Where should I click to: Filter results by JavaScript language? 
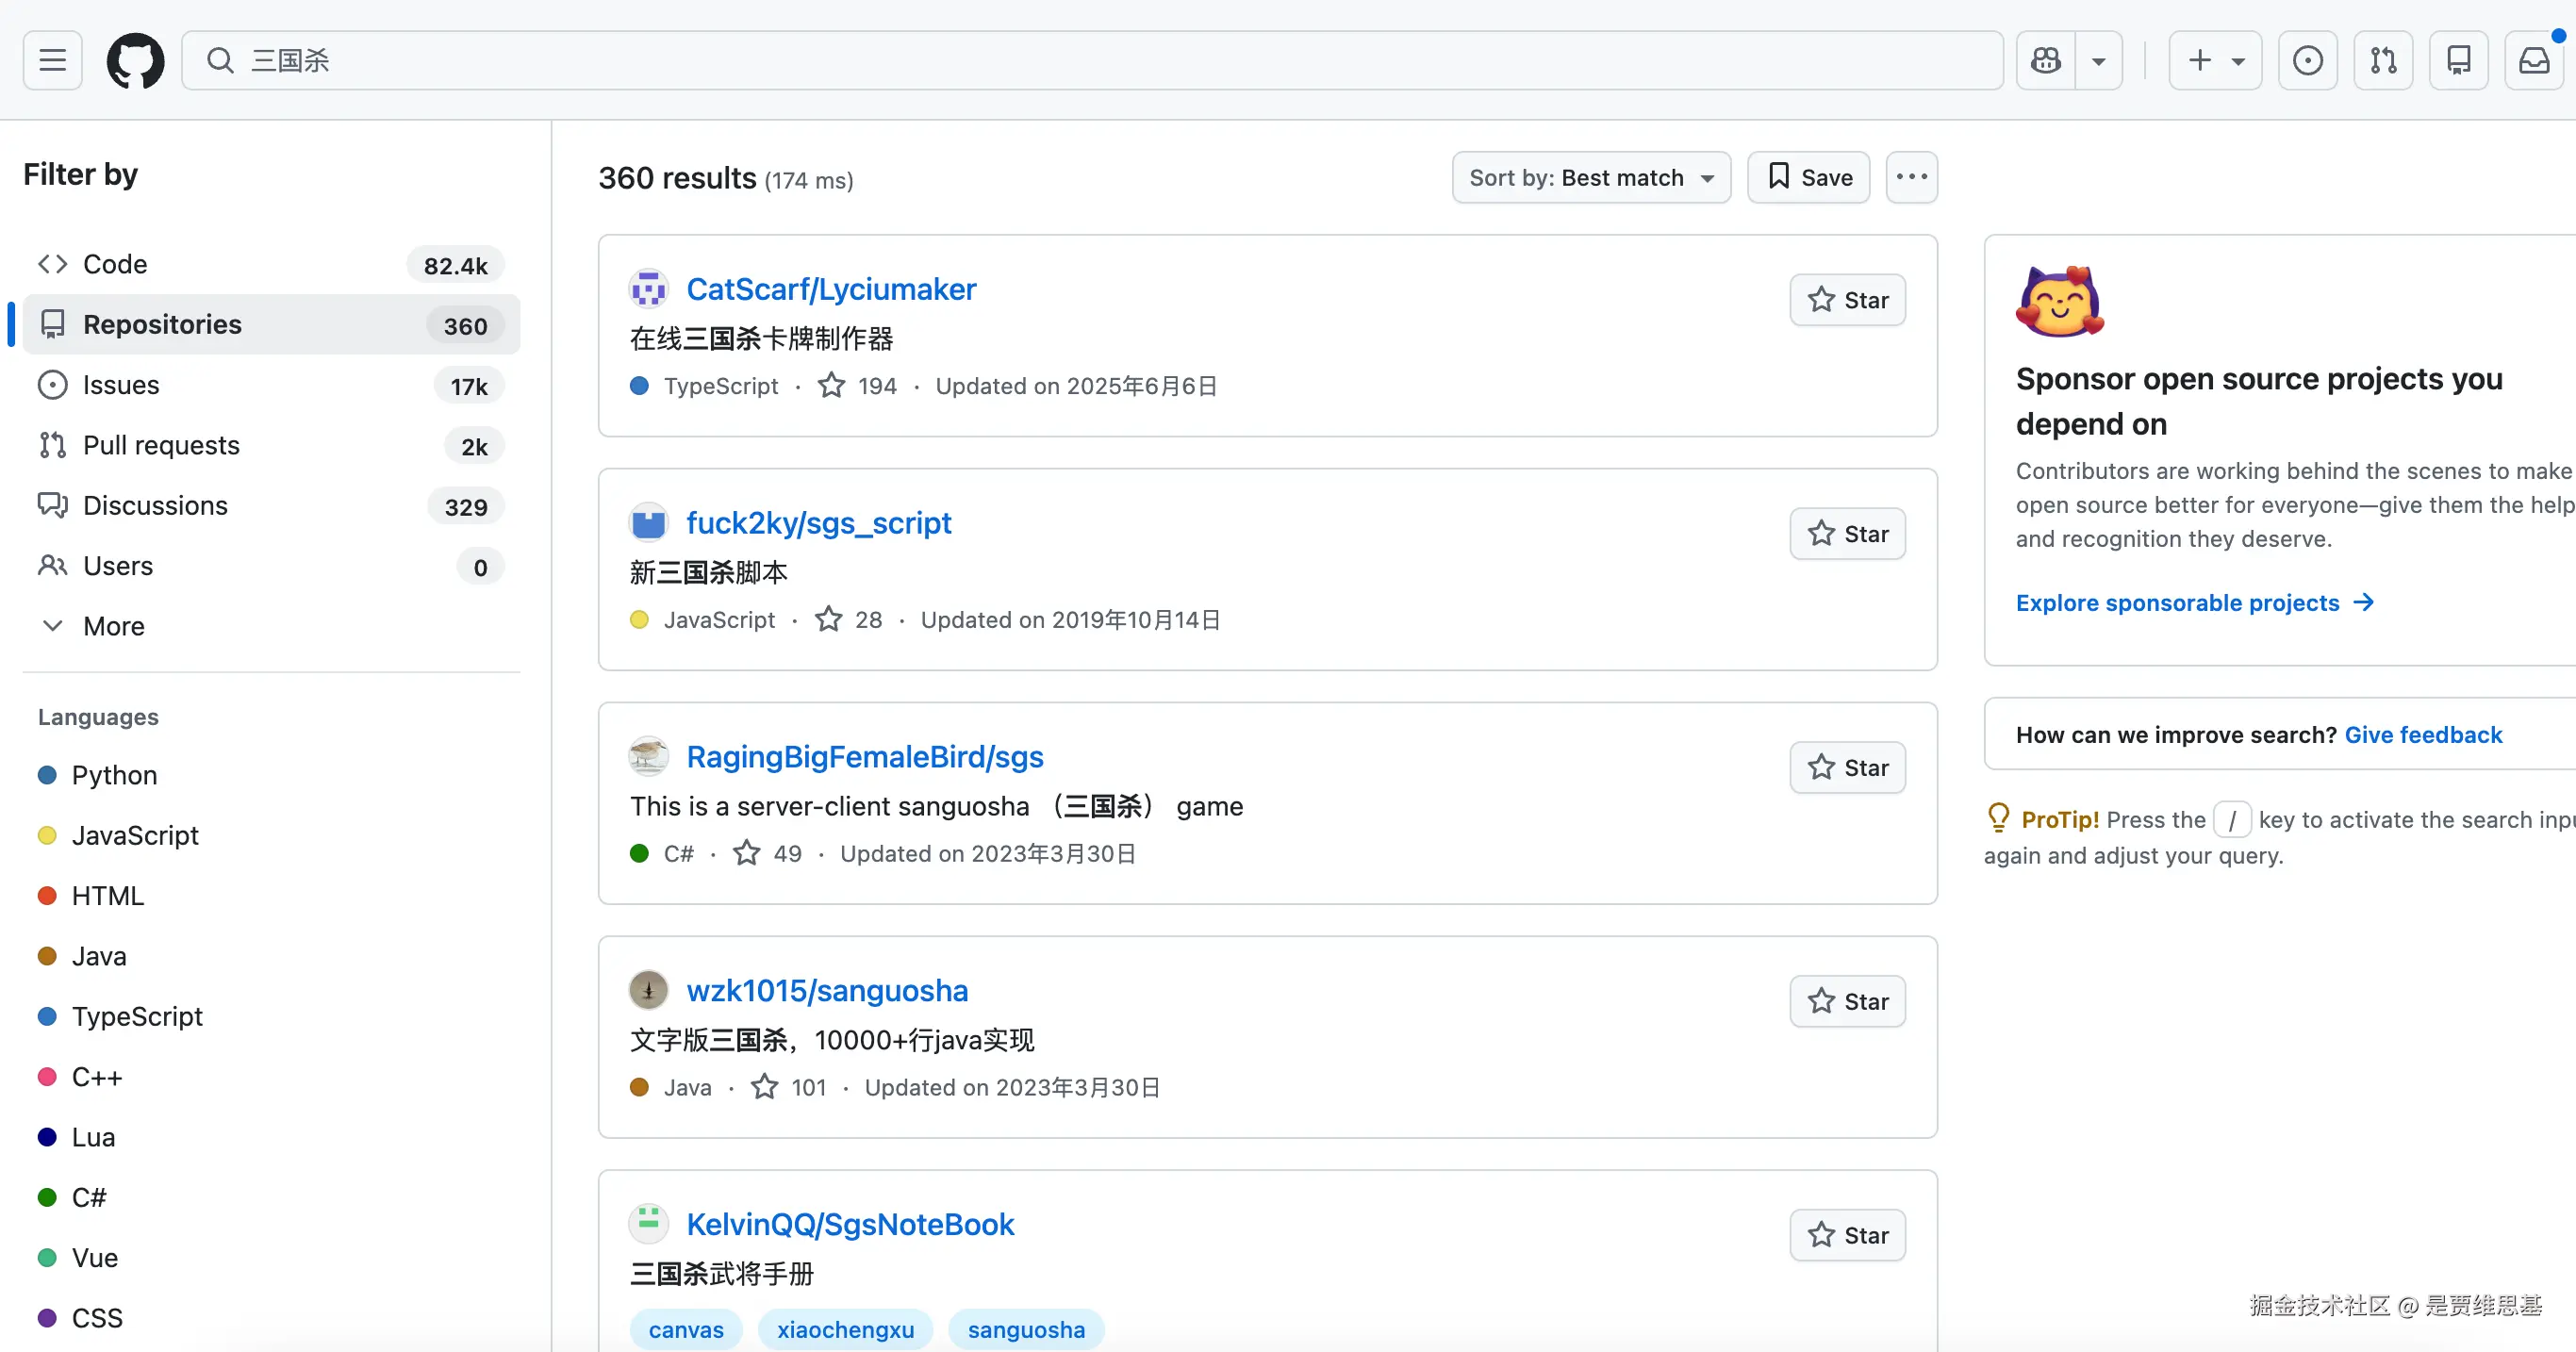[x=118, y=835]
